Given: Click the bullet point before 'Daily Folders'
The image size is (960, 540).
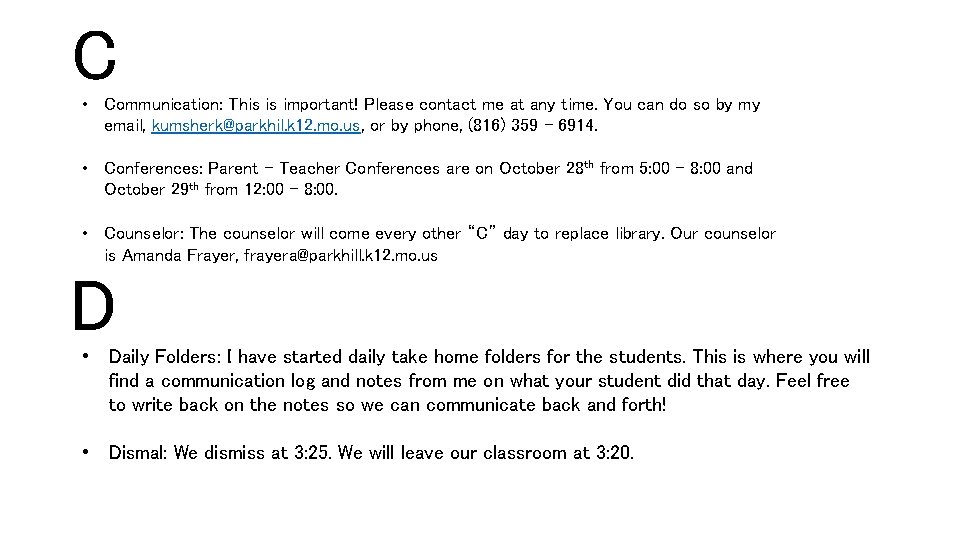Looking at the screenshot, I should click(88, 357).
